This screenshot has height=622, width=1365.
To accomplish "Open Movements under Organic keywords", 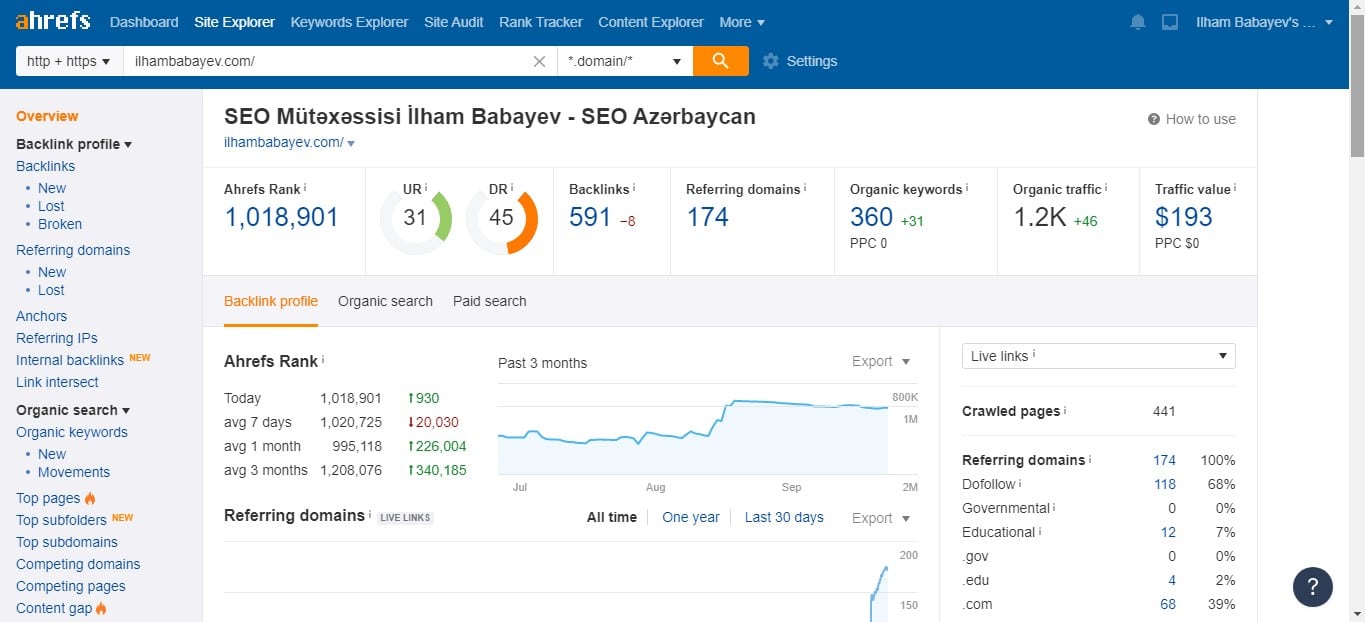I will click(x=74, y=472).
